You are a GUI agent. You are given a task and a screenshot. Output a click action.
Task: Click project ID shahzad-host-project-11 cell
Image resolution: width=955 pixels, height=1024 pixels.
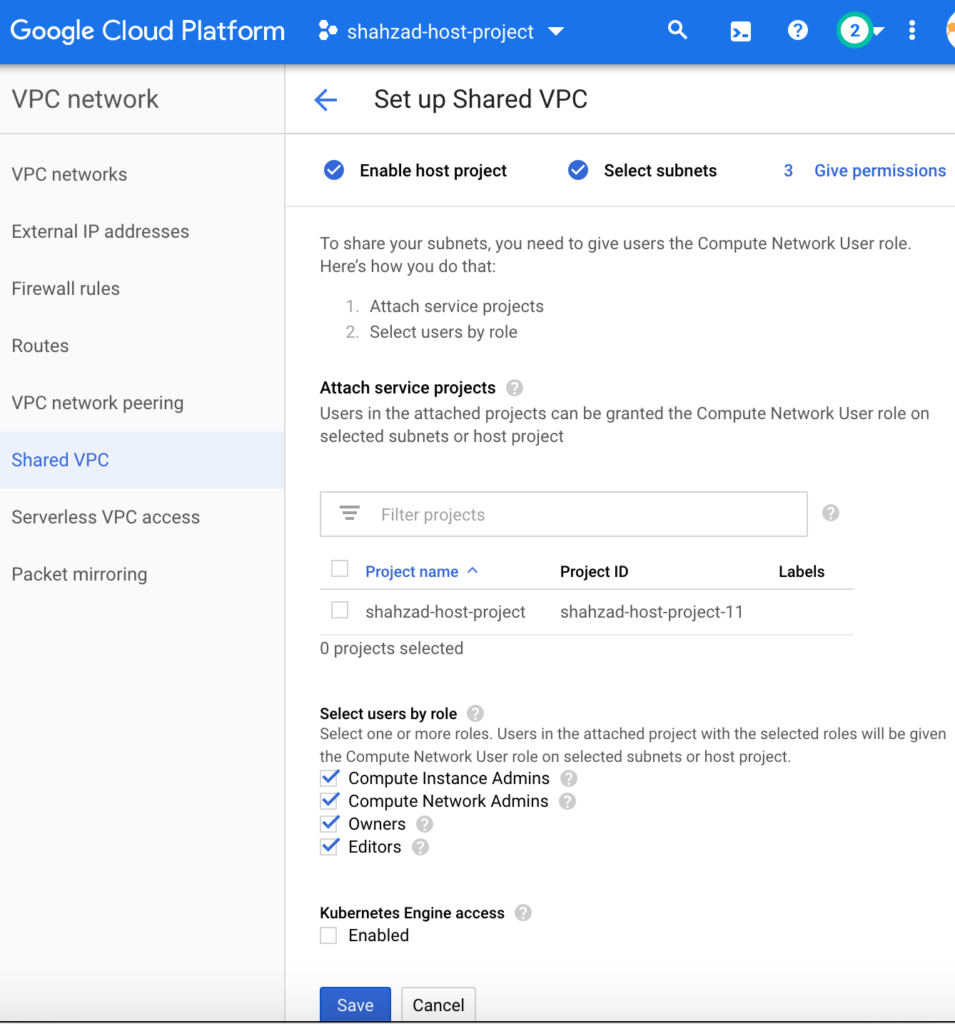pos(651,612)
